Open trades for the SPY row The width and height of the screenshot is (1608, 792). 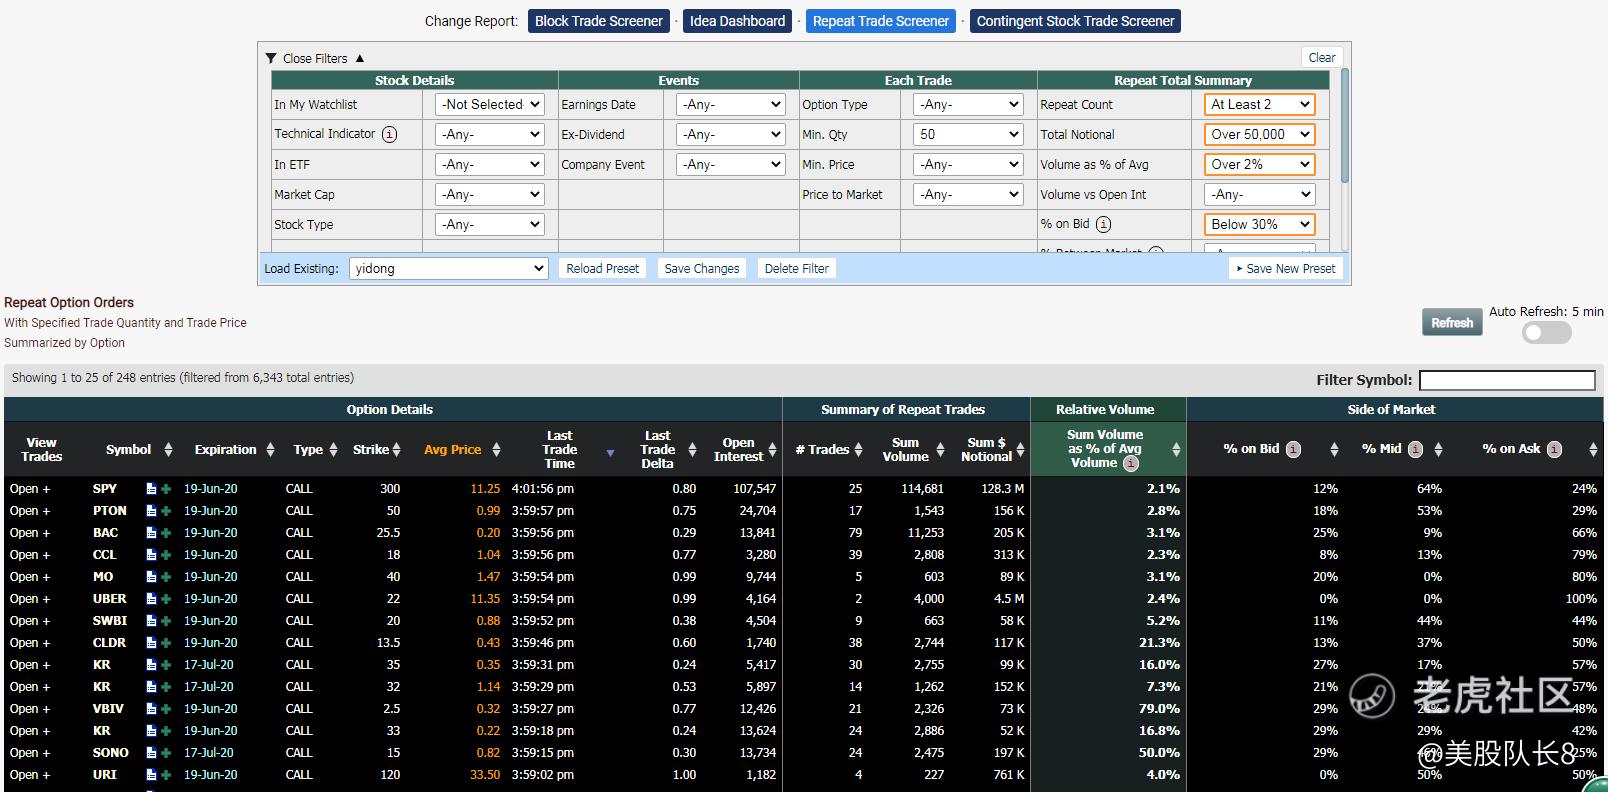pos(30,489)
